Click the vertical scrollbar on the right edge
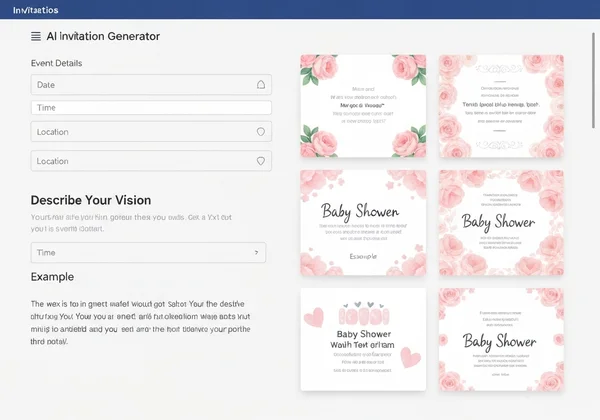The height and width of the screenshot is (420, 600). [593, 80]
